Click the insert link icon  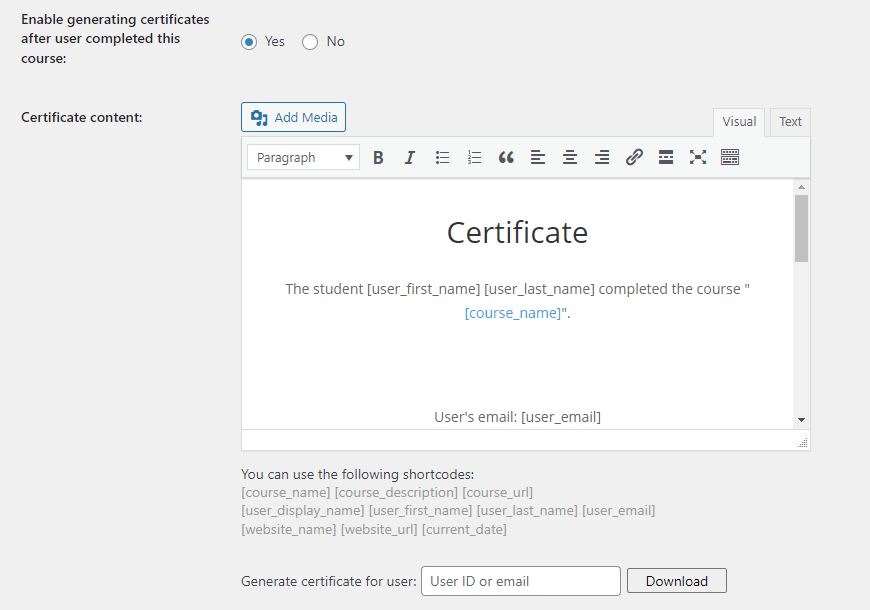point(634,158)
